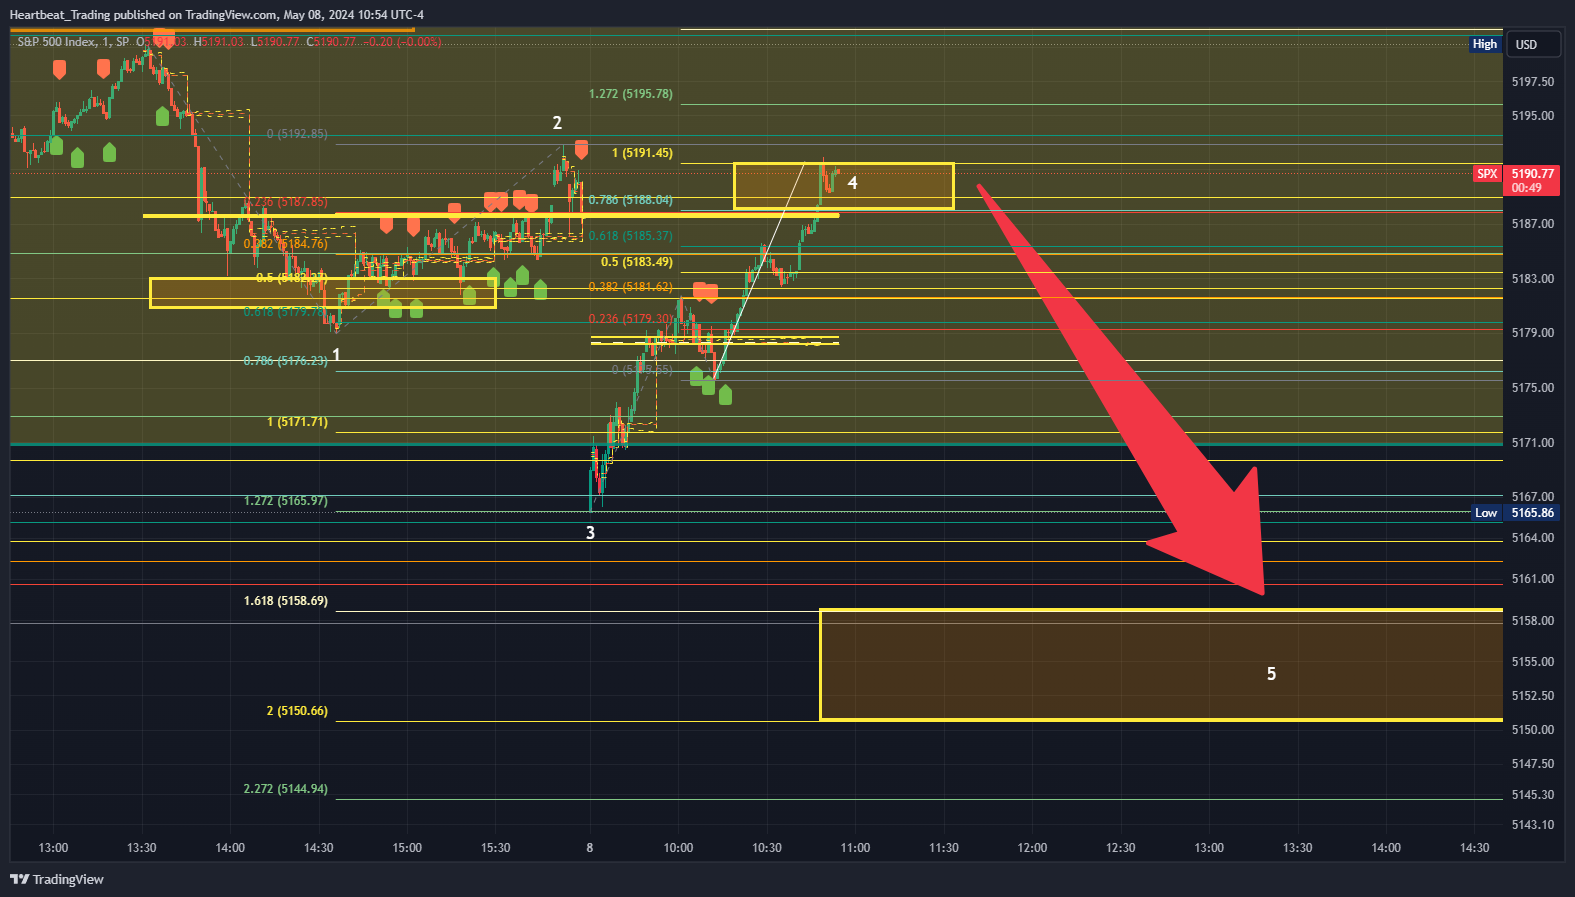The image size is (1575, 897).
Task: Select the 0.382 (5181.62) Fibonacci label
Action: 631,287
